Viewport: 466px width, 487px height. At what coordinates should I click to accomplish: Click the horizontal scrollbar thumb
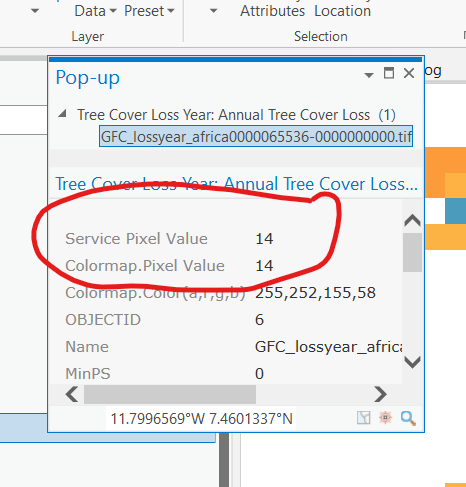pyautogui.click(x=170, y=394)
